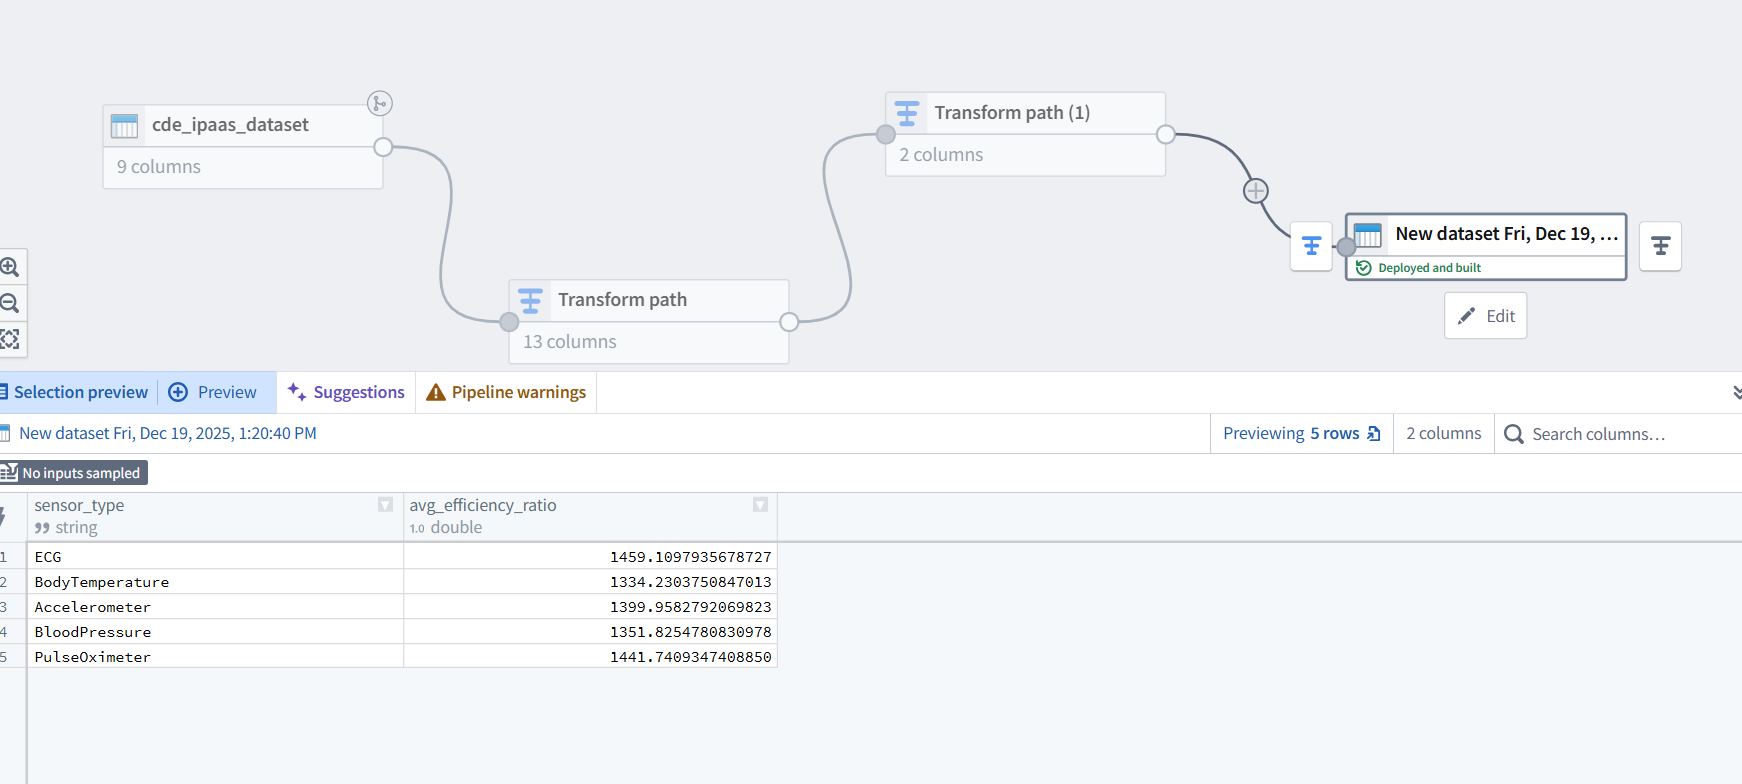Open the sensor_type column dropdown
The height and width of the screenshot is (784, 1742).
pyautogui.click(x=385, y=505)
